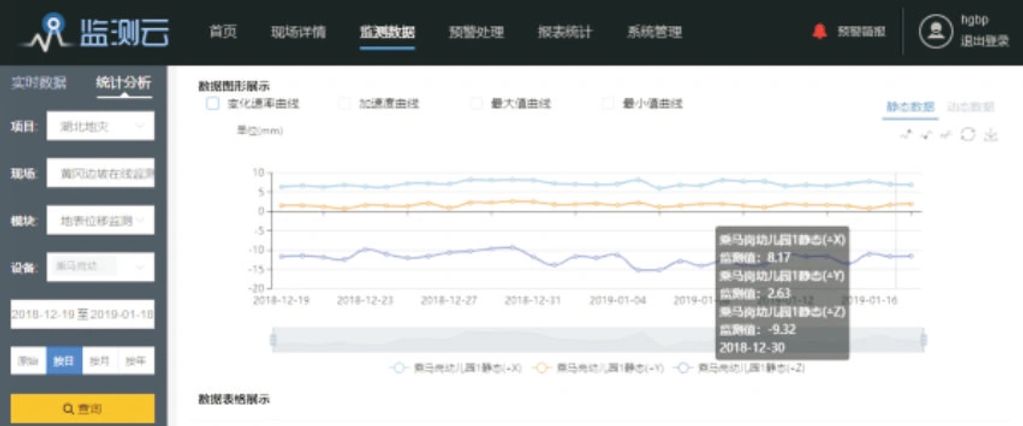Image resolution: width=1023 pixels, height=426 pixels.
Task: Click the left handle of chart zoom slider
Action: pos(273,340)
